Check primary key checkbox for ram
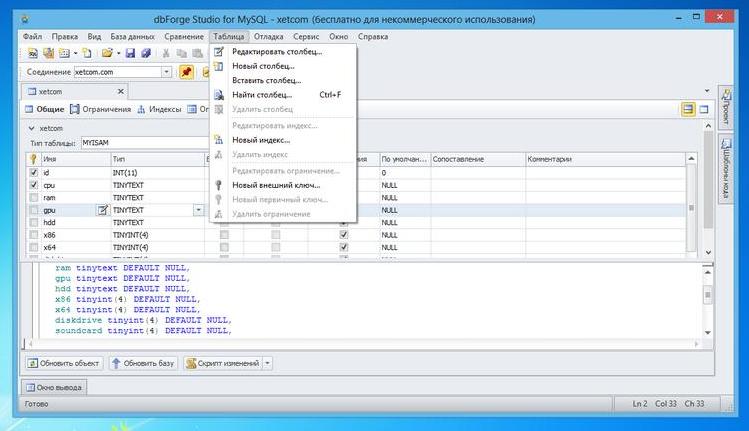Image resolution: width=749 pixels, height=431 pixels. tap(33, 197)
